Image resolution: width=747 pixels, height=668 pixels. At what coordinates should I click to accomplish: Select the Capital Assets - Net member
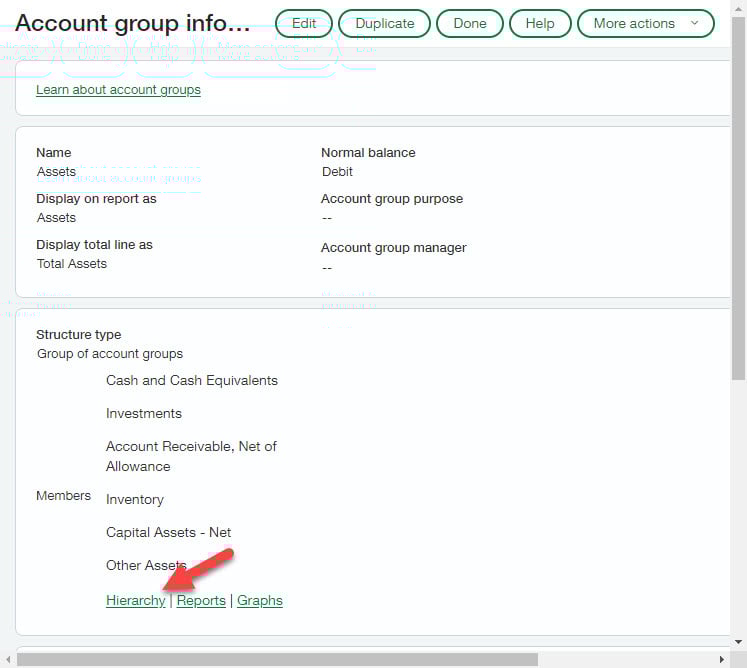click(168, 533)
